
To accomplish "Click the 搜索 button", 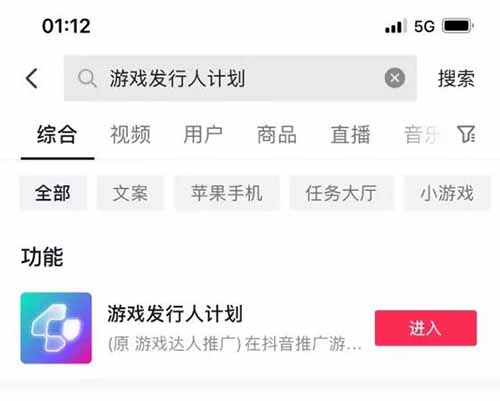I will point(456,79).
